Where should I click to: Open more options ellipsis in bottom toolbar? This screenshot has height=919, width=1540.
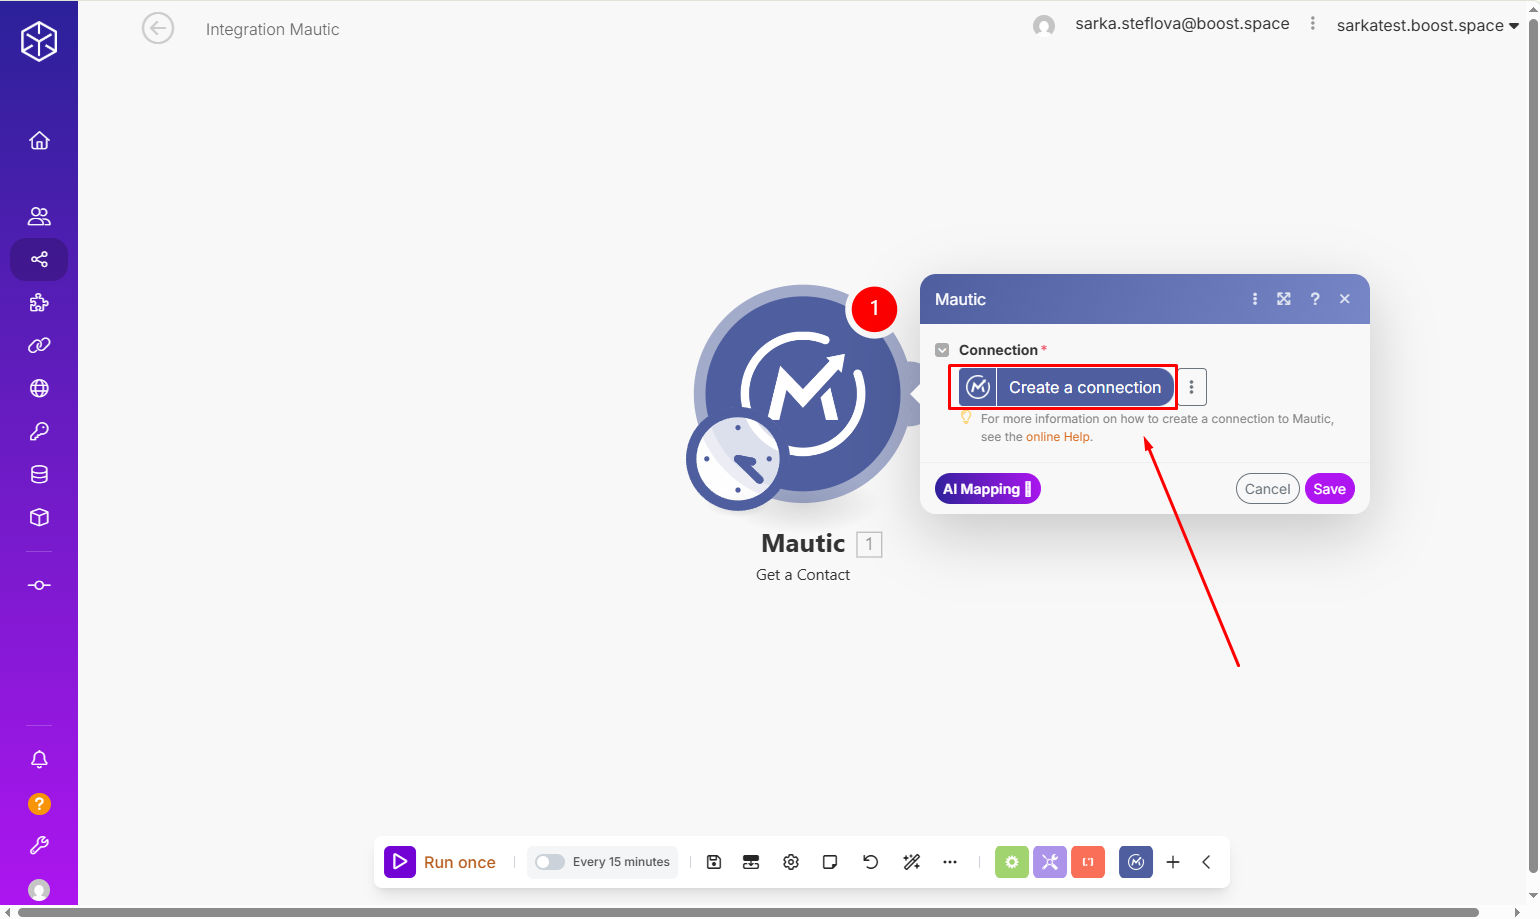[950, 862]
